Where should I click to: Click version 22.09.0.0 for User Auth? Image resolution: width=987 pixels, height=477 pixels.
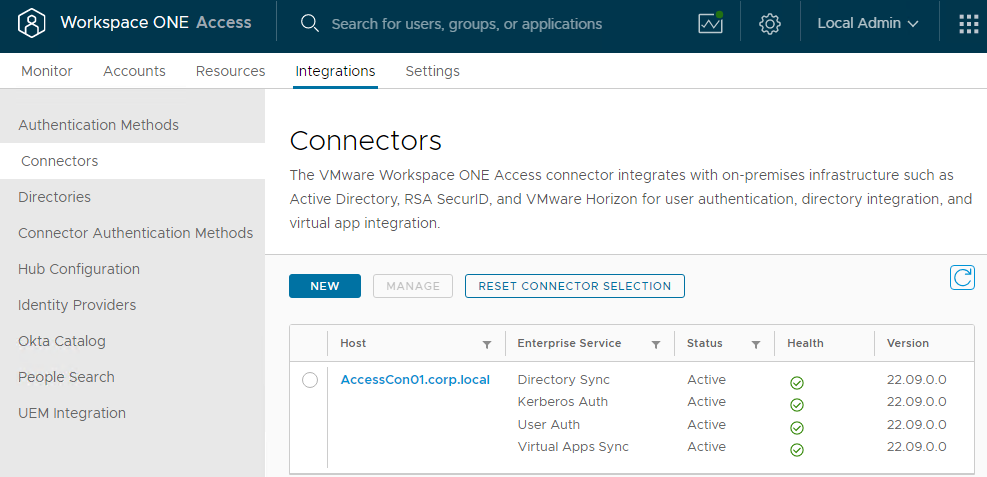916,425
